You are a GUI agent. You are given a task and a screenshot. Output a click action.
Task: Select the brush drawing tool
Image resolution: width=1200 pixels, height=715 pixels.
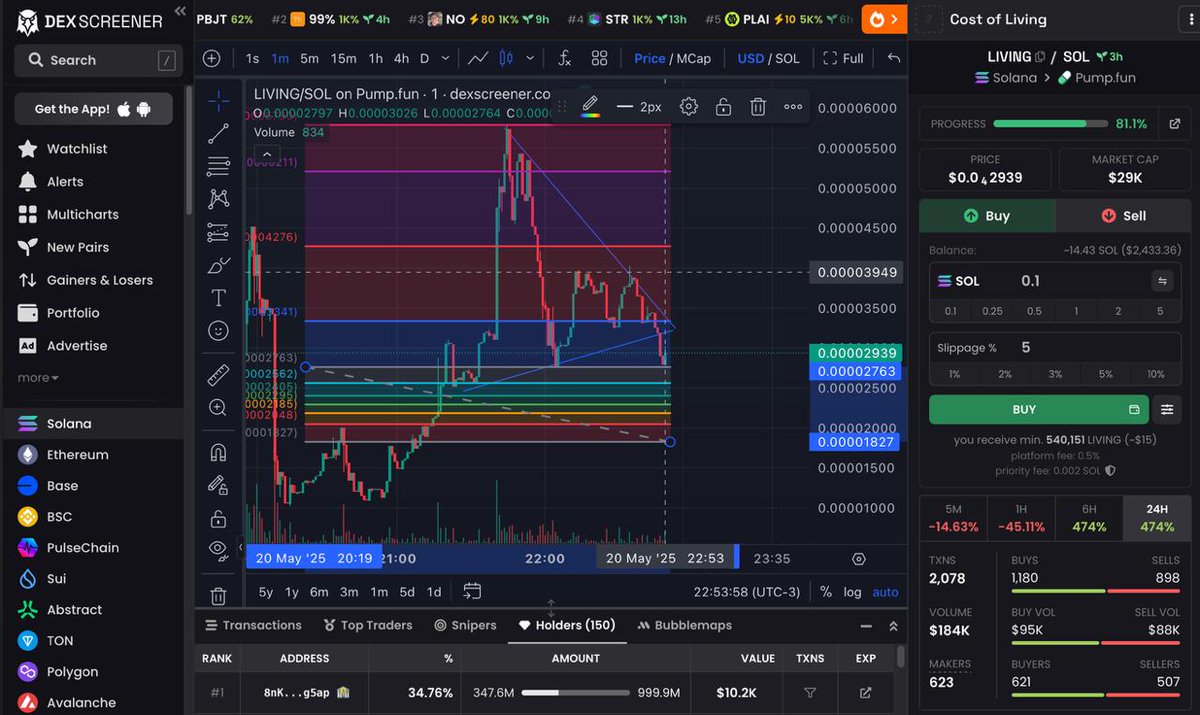click(x=218, y=265)
